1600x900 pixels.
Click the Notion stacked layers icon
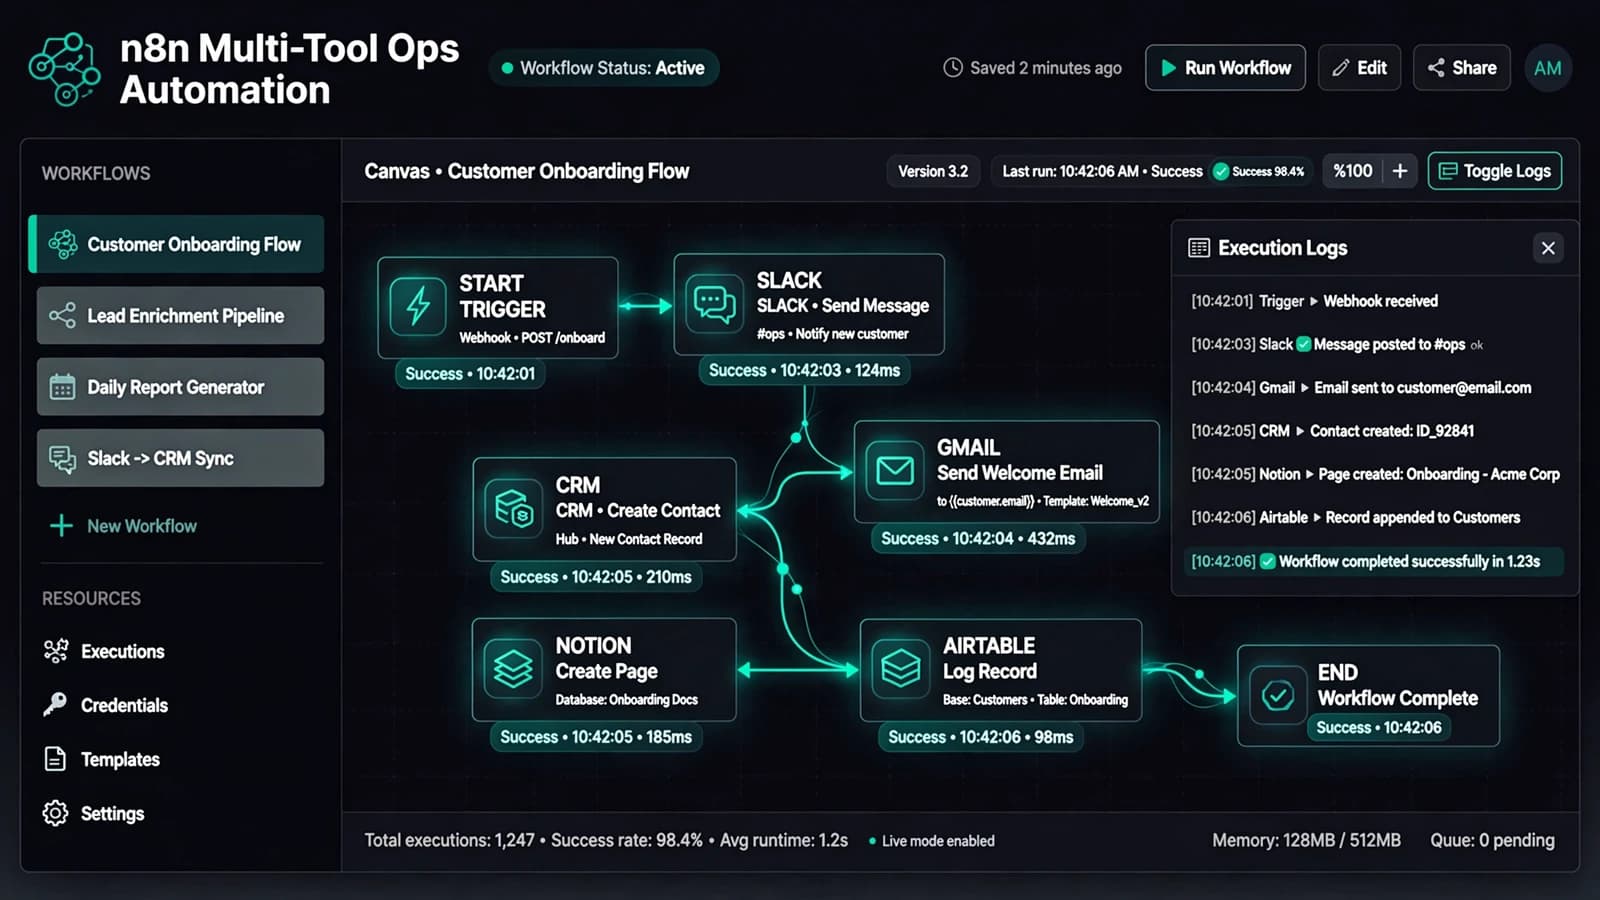(514, 668)
